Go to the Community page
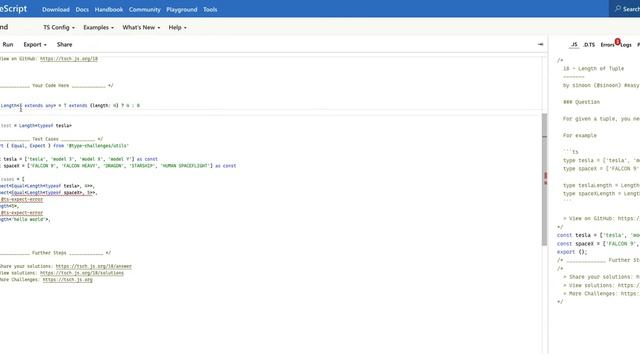640x360 pixels. click(x=144, y=9)
